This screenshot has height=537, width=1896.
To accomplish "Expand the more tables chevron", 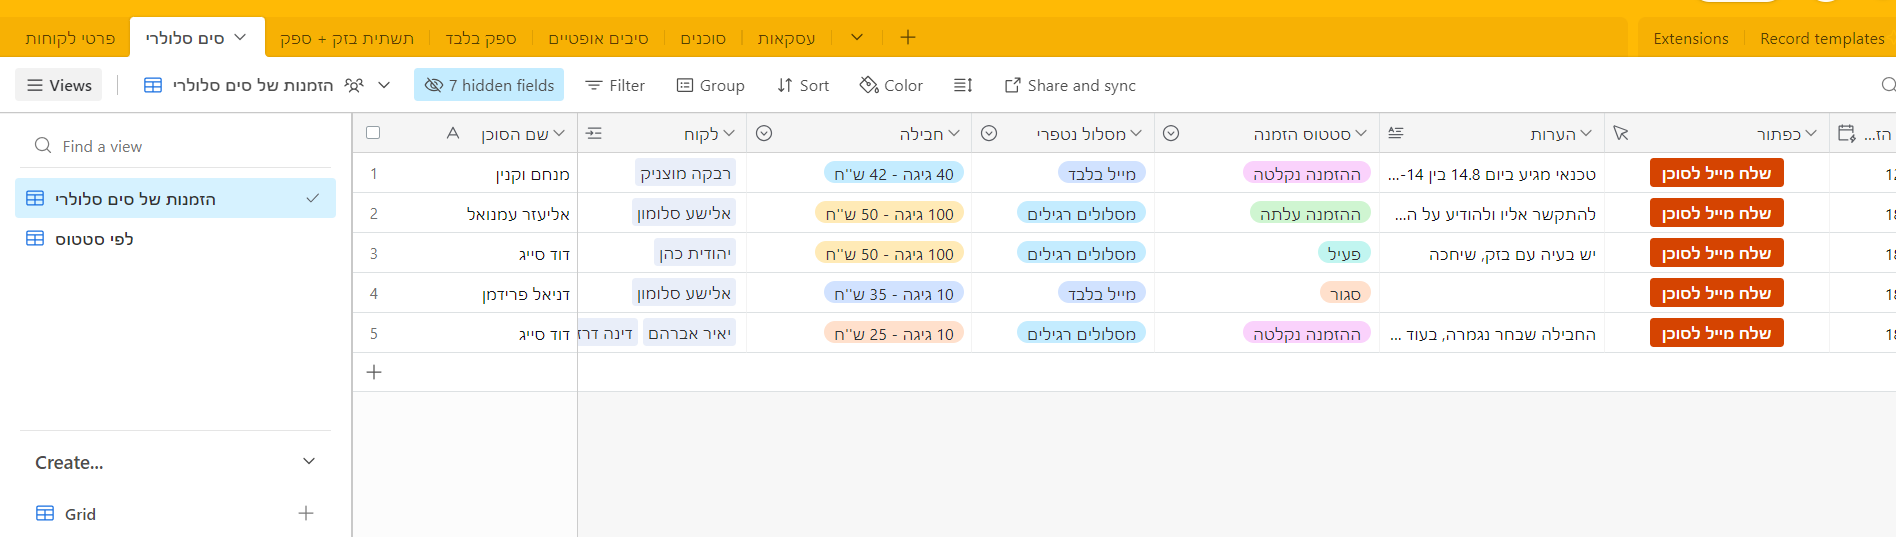I will tap(857, 37).
